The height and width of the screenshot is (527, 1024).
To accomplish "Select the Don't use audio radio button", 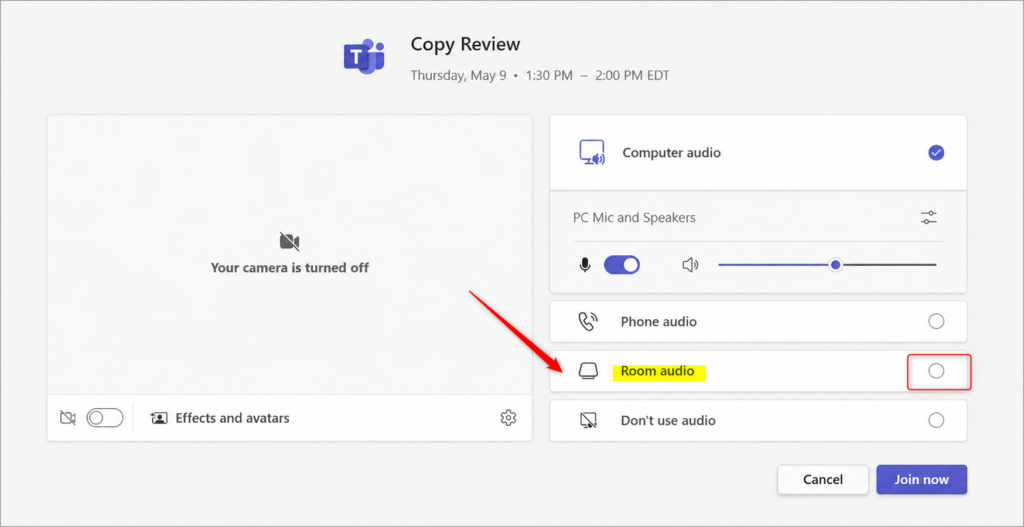I will tap(936, 420).
